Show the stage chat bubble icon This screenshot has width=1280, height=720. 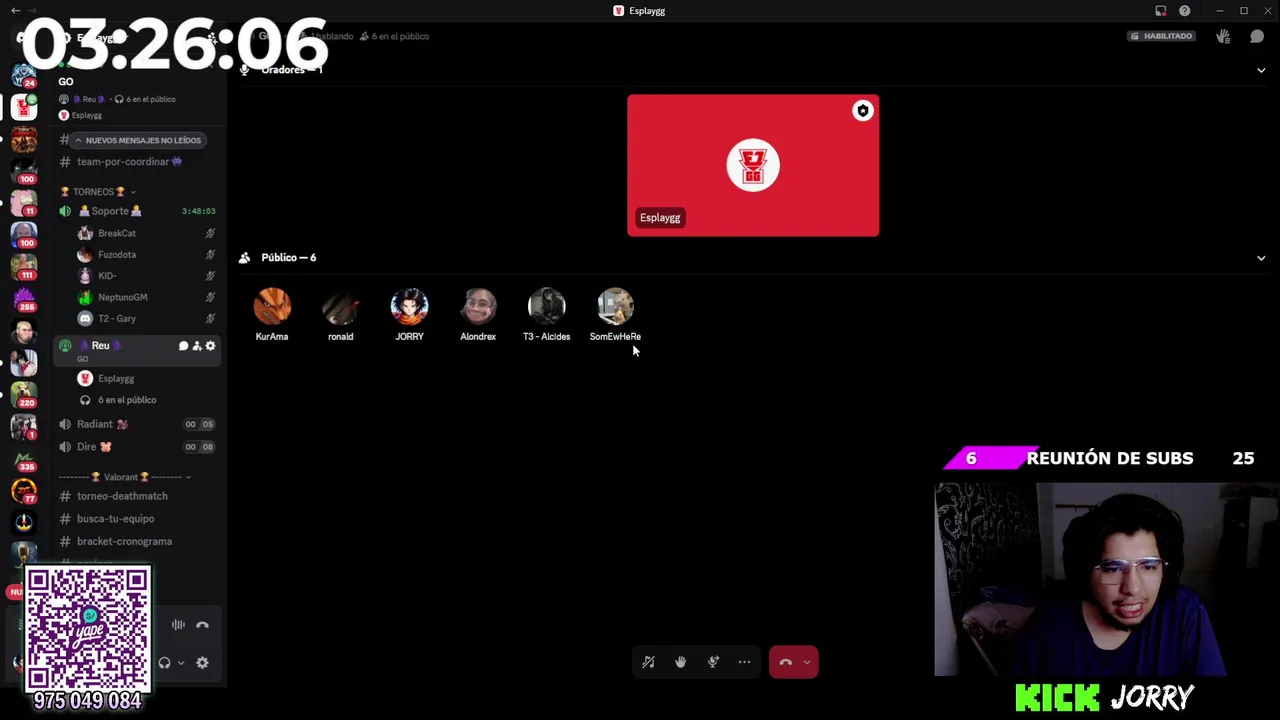(1257, 36)
